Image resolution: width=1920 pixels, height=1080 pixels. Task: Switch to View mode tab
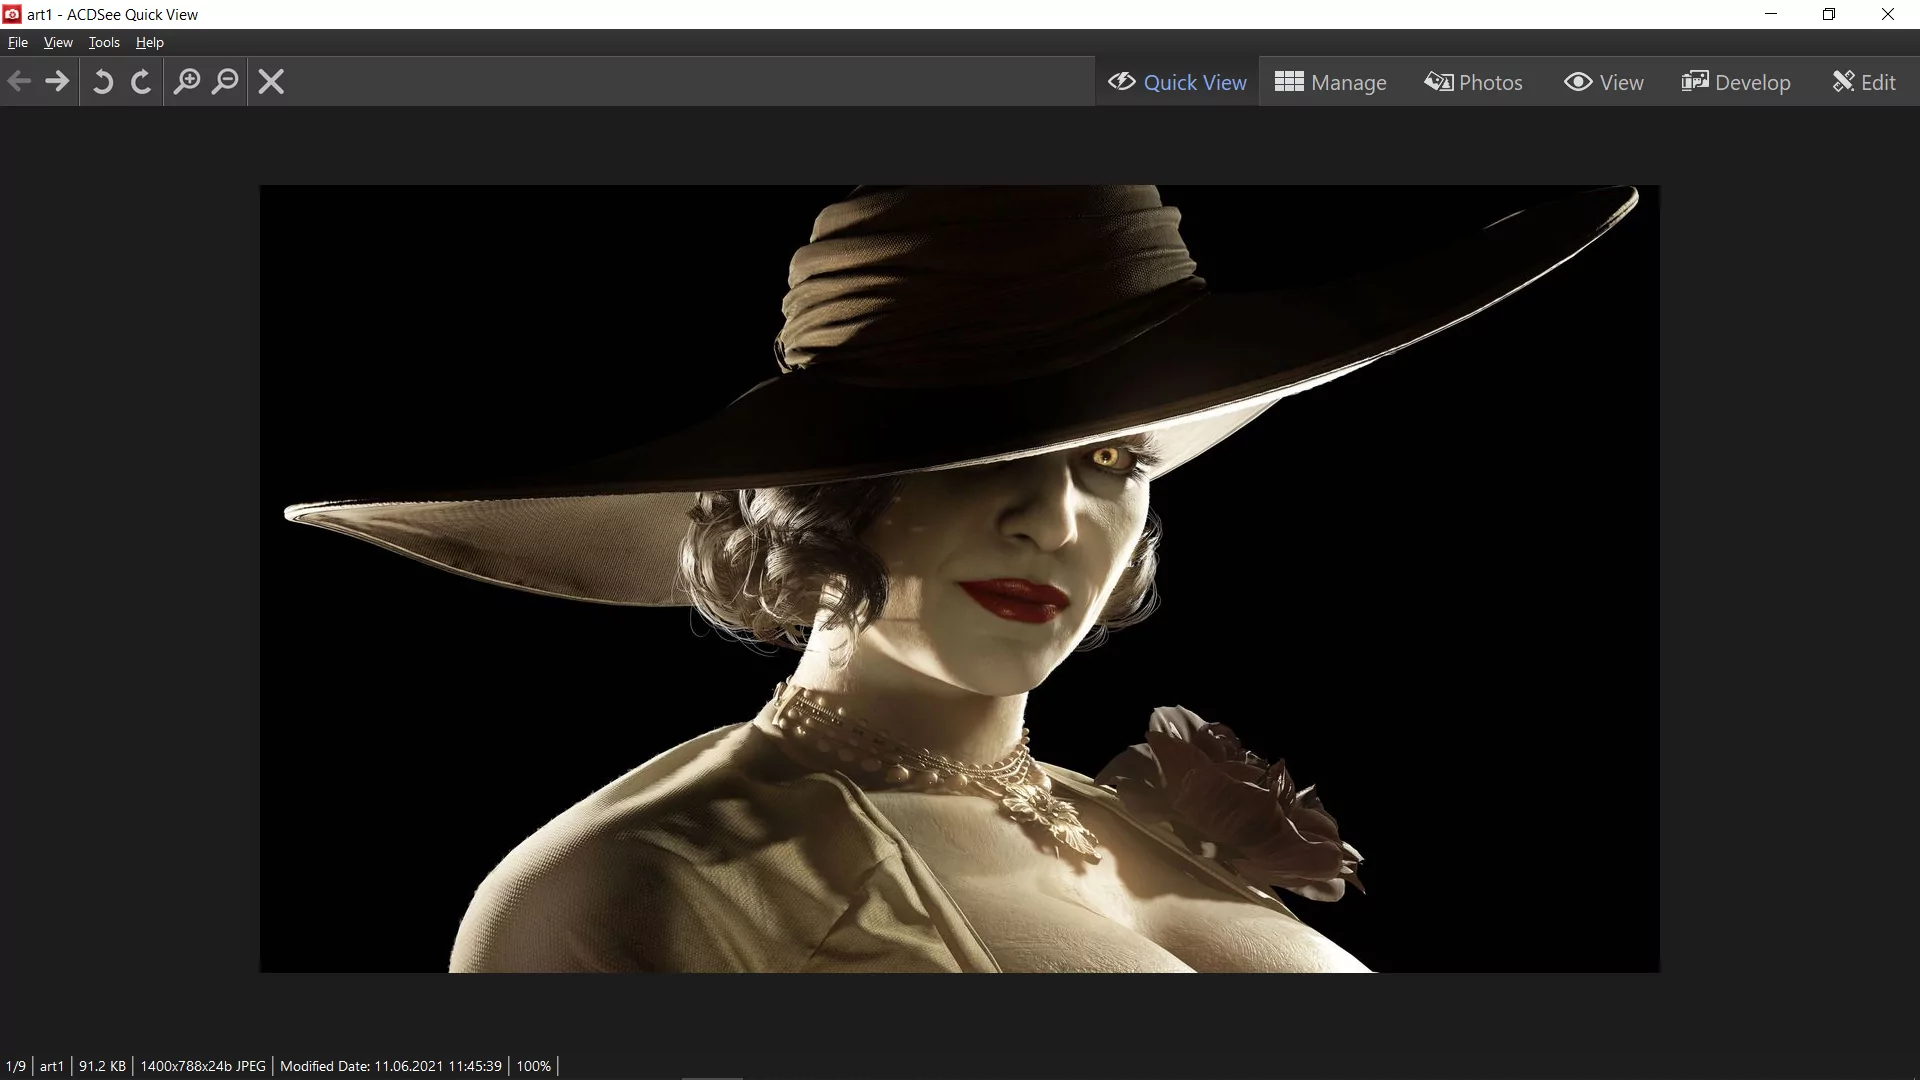tap(1604, 82)
